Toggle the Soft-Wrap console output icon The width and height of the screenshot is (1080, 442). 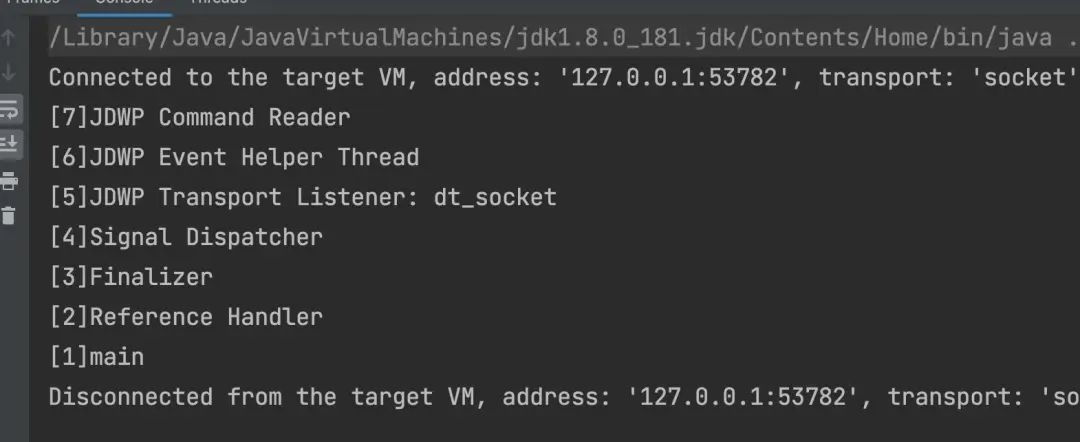pyautogui.click(x=9, y=109)
